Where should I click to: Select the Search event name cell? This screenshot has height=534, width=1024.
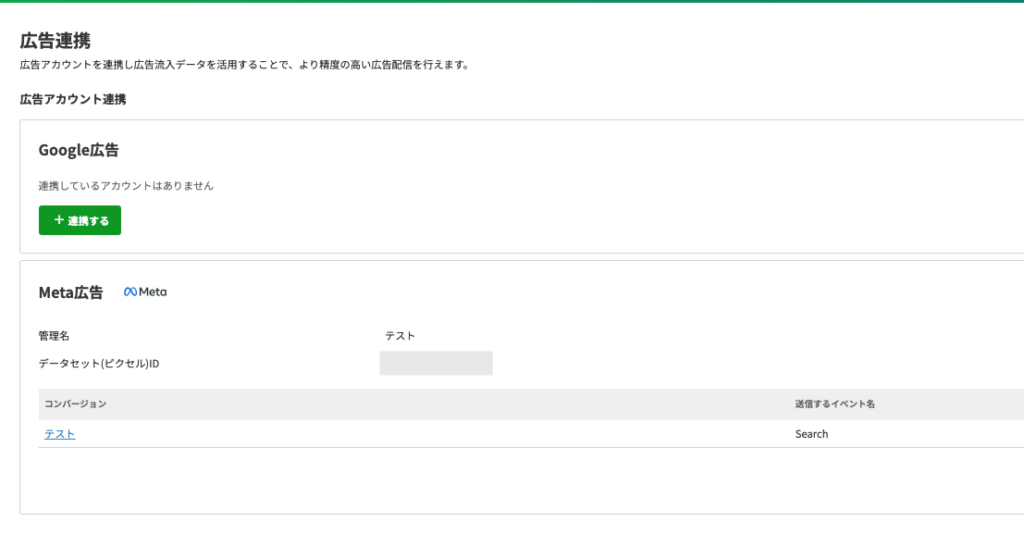[811, 434]
